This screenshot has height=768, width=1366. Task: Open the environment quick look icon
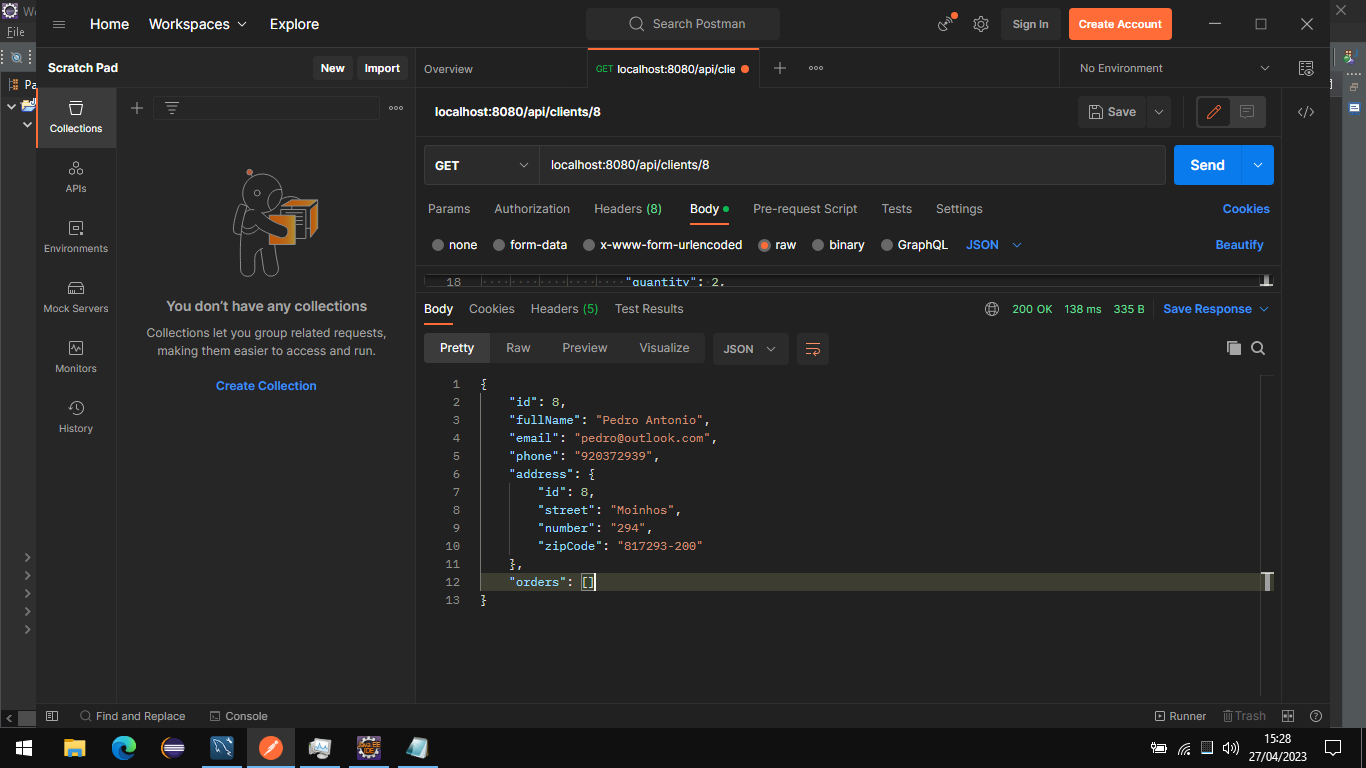[x=1306, y=68]
